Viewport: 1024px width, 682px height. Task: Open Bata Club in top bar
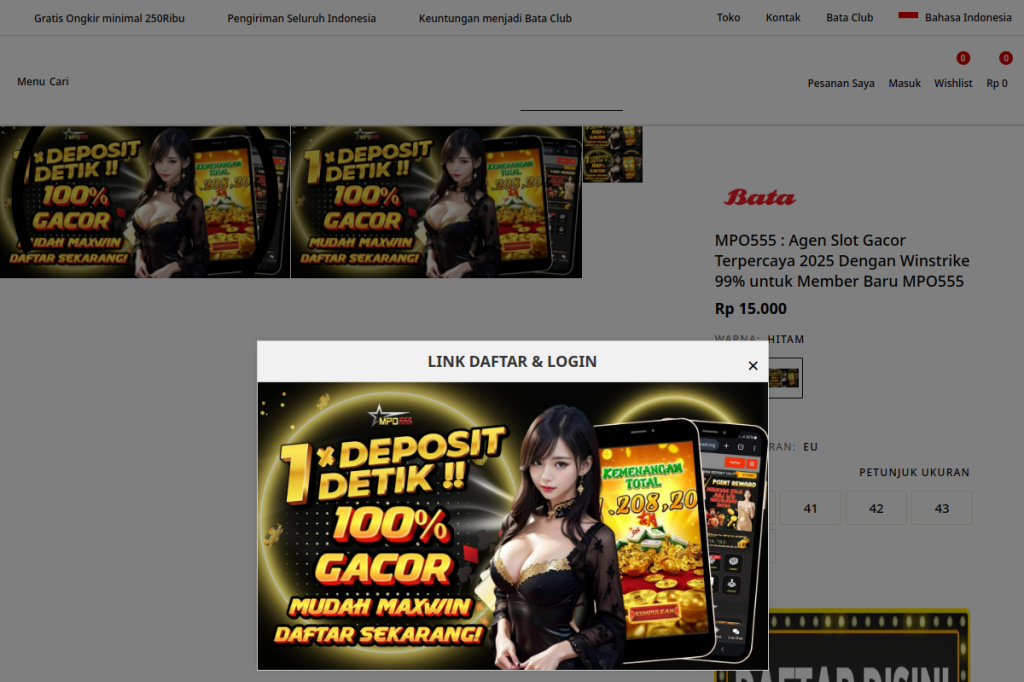point(849,18)
